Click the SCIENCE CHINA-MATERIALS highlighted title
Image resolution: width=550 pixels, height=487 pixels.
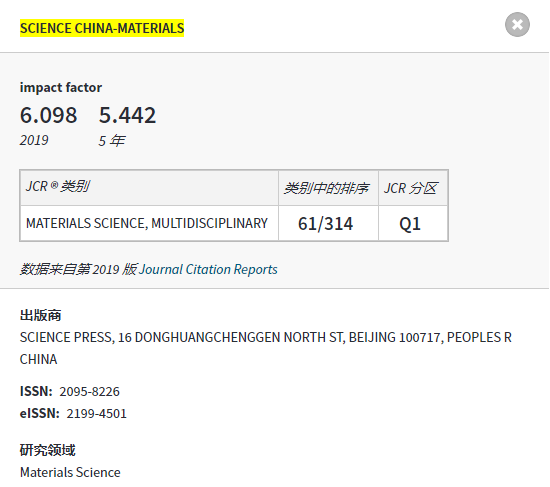pyautogui.click(x=102, y=28)
